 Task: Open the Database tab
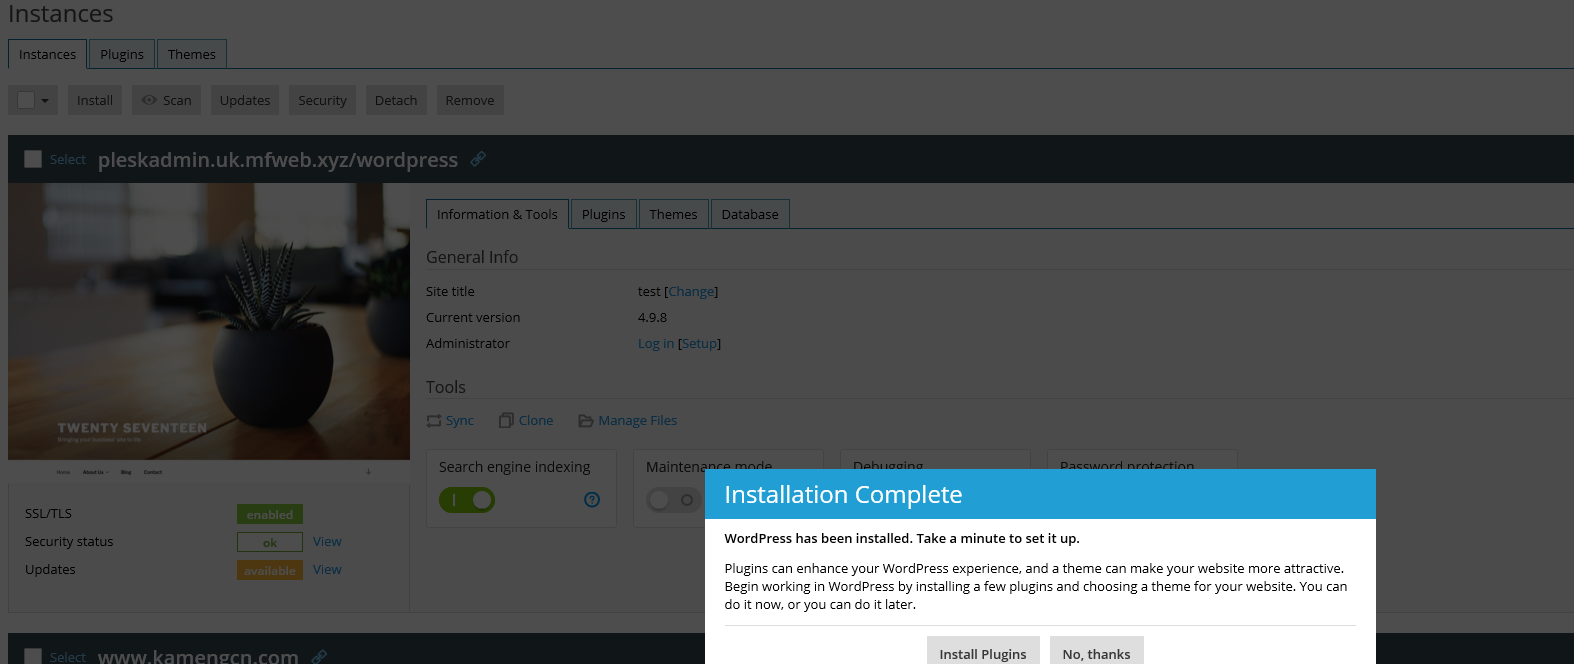tap(750, 214)
